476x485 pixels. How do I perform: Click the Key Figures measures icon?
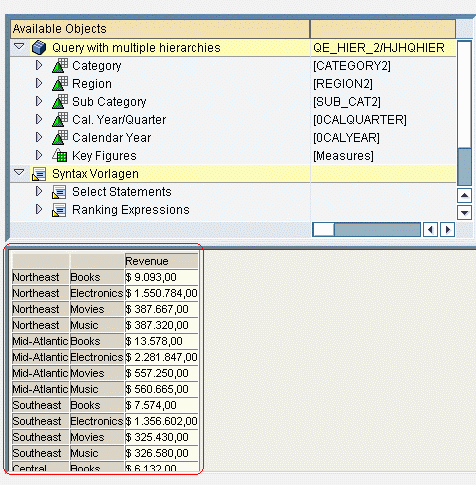pos(60,156)
